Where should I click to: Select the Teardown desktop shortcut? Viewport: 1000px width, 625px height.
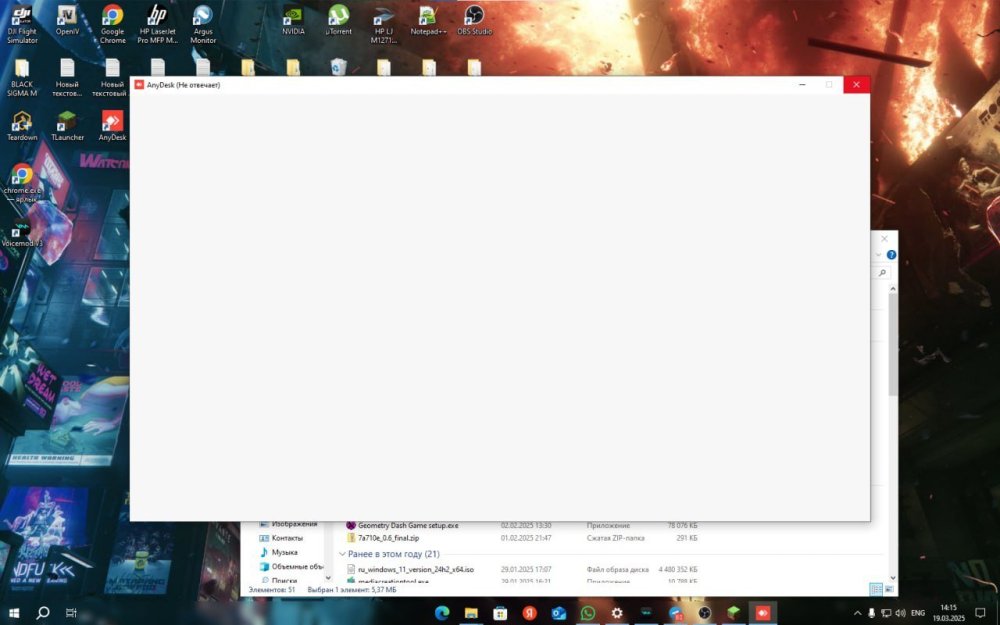[22, 126]
